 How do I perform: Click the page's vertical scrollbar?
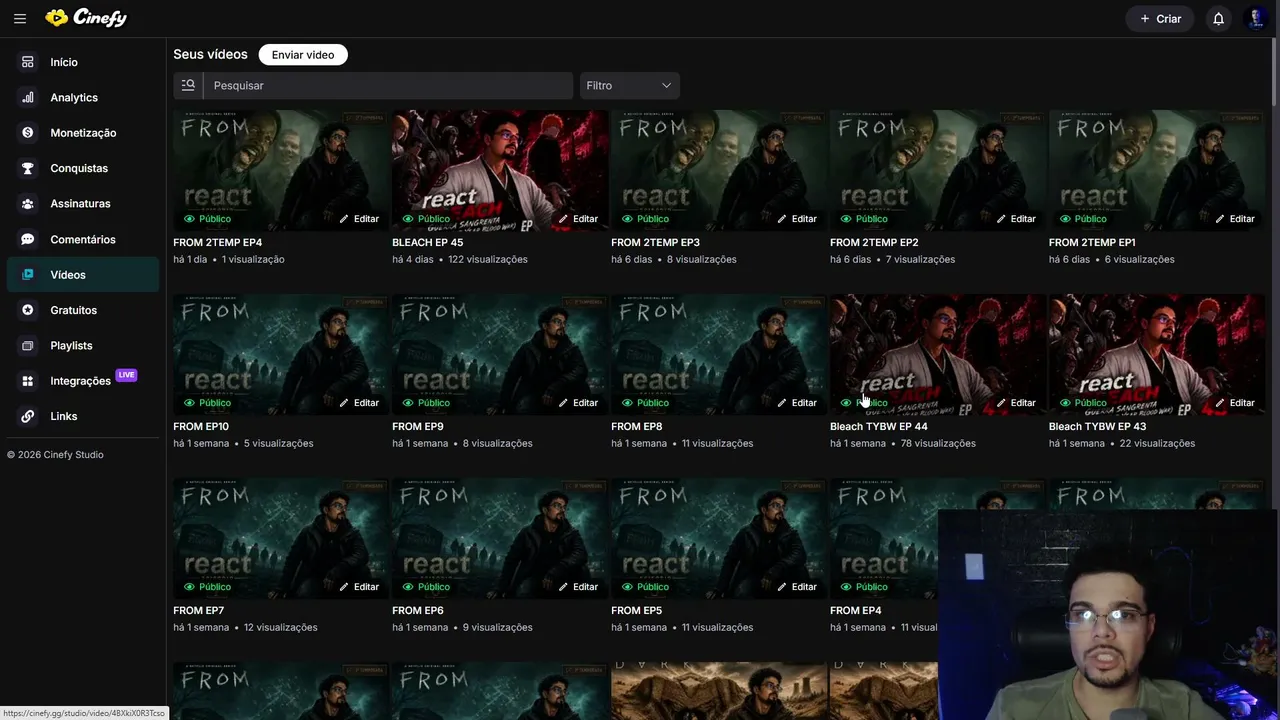pyautogui.click(x=1275, y=70)
